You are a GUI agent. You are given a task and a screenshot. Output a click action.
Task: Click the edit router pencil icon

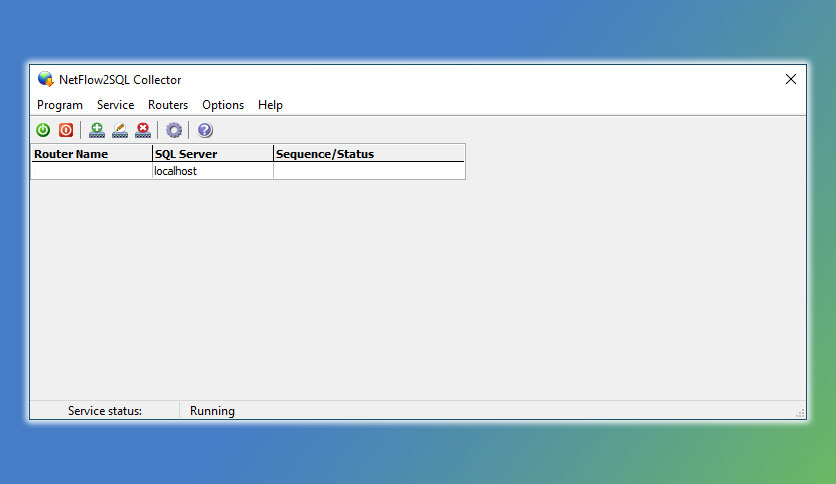pos(120,130)
